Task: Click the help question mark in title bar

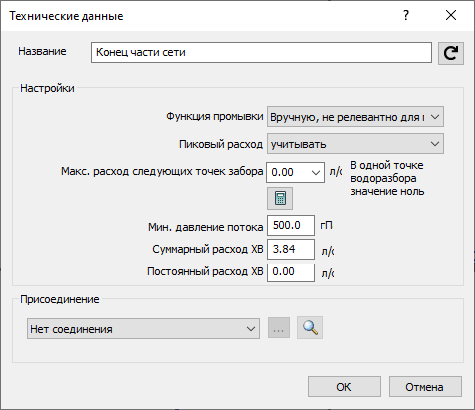Action: tap(406, 15)
